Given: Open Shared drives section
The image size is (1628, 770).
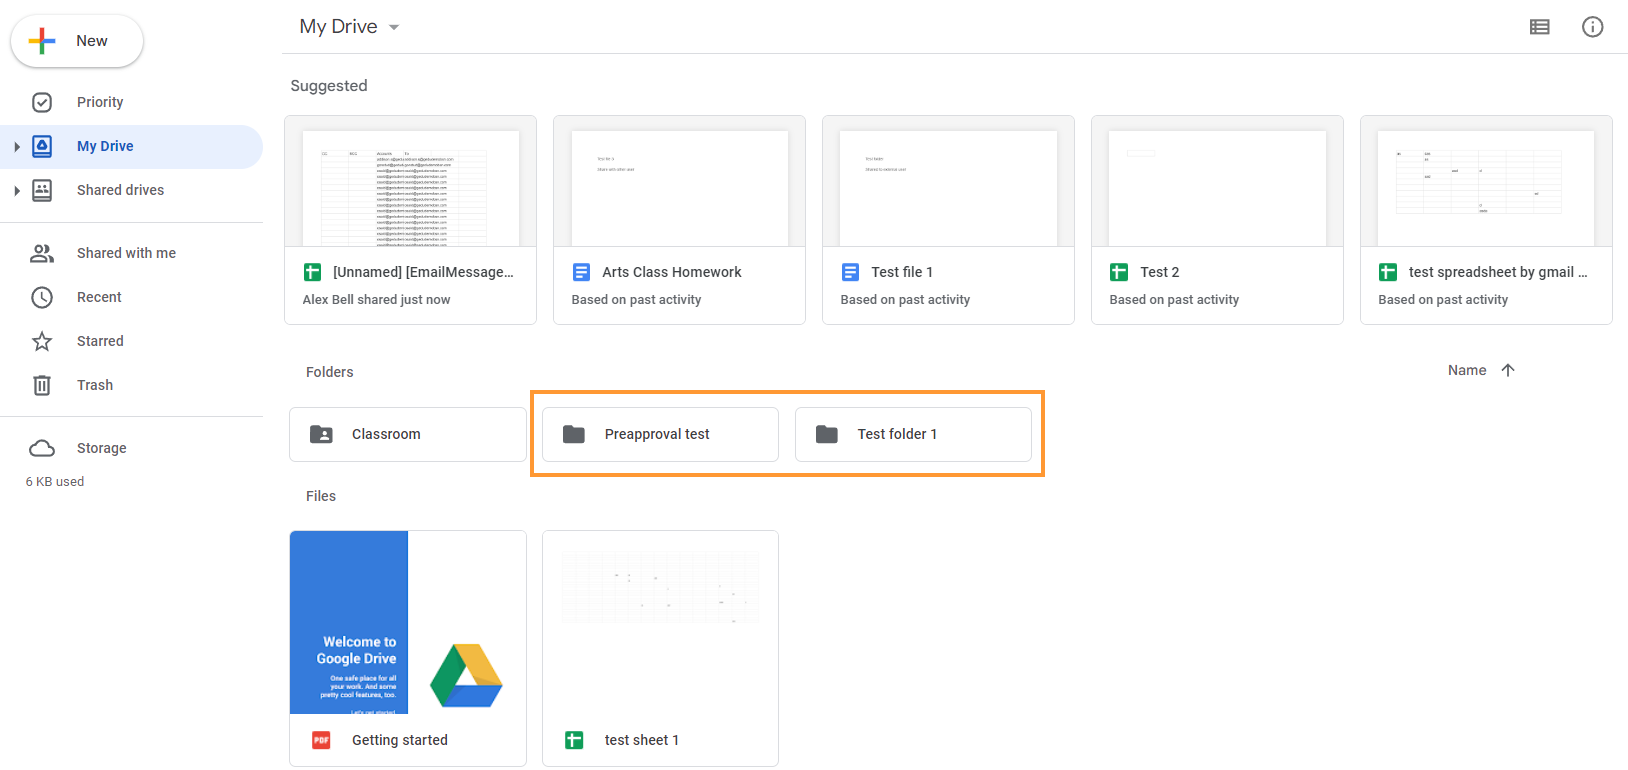Looking at the screenshot, I should tap(131, 190).
